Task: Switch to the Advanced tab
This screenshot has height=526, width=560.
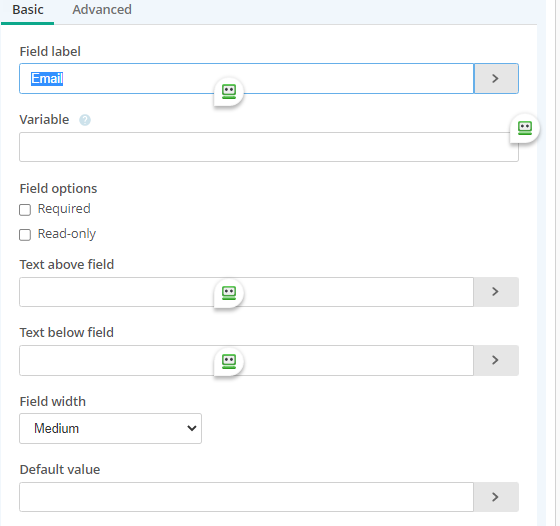Action: coord(102,10)
